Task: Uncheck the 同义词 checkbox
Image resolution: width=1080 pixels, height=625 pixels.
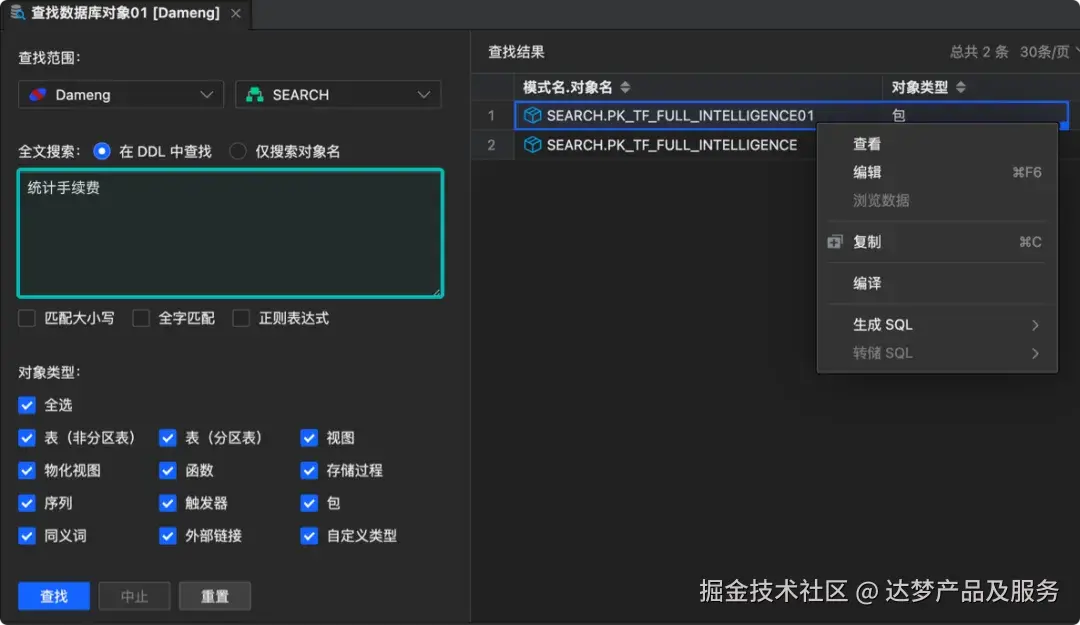Action: (x=27, y=535)
